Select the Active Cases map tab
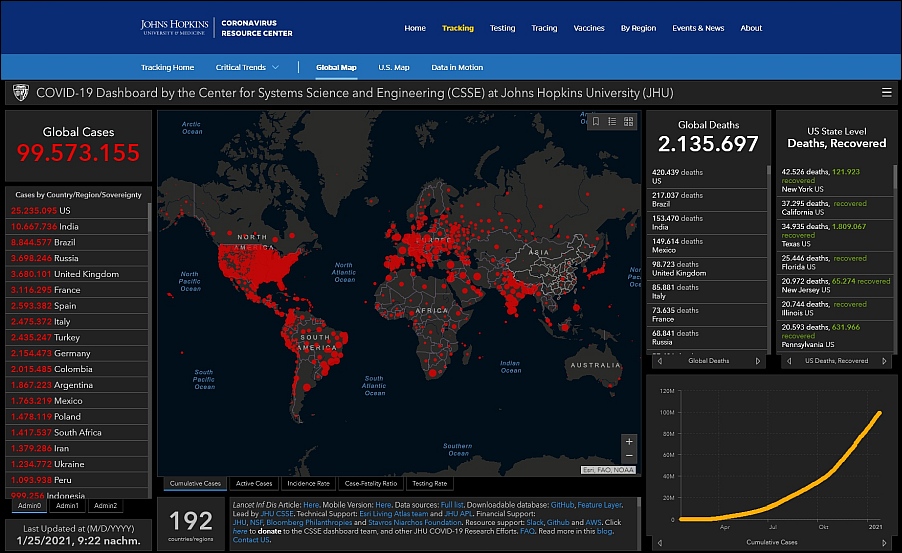Image resolution: width=902 pixels, height=553 pixels. click(x=254, y=483)
